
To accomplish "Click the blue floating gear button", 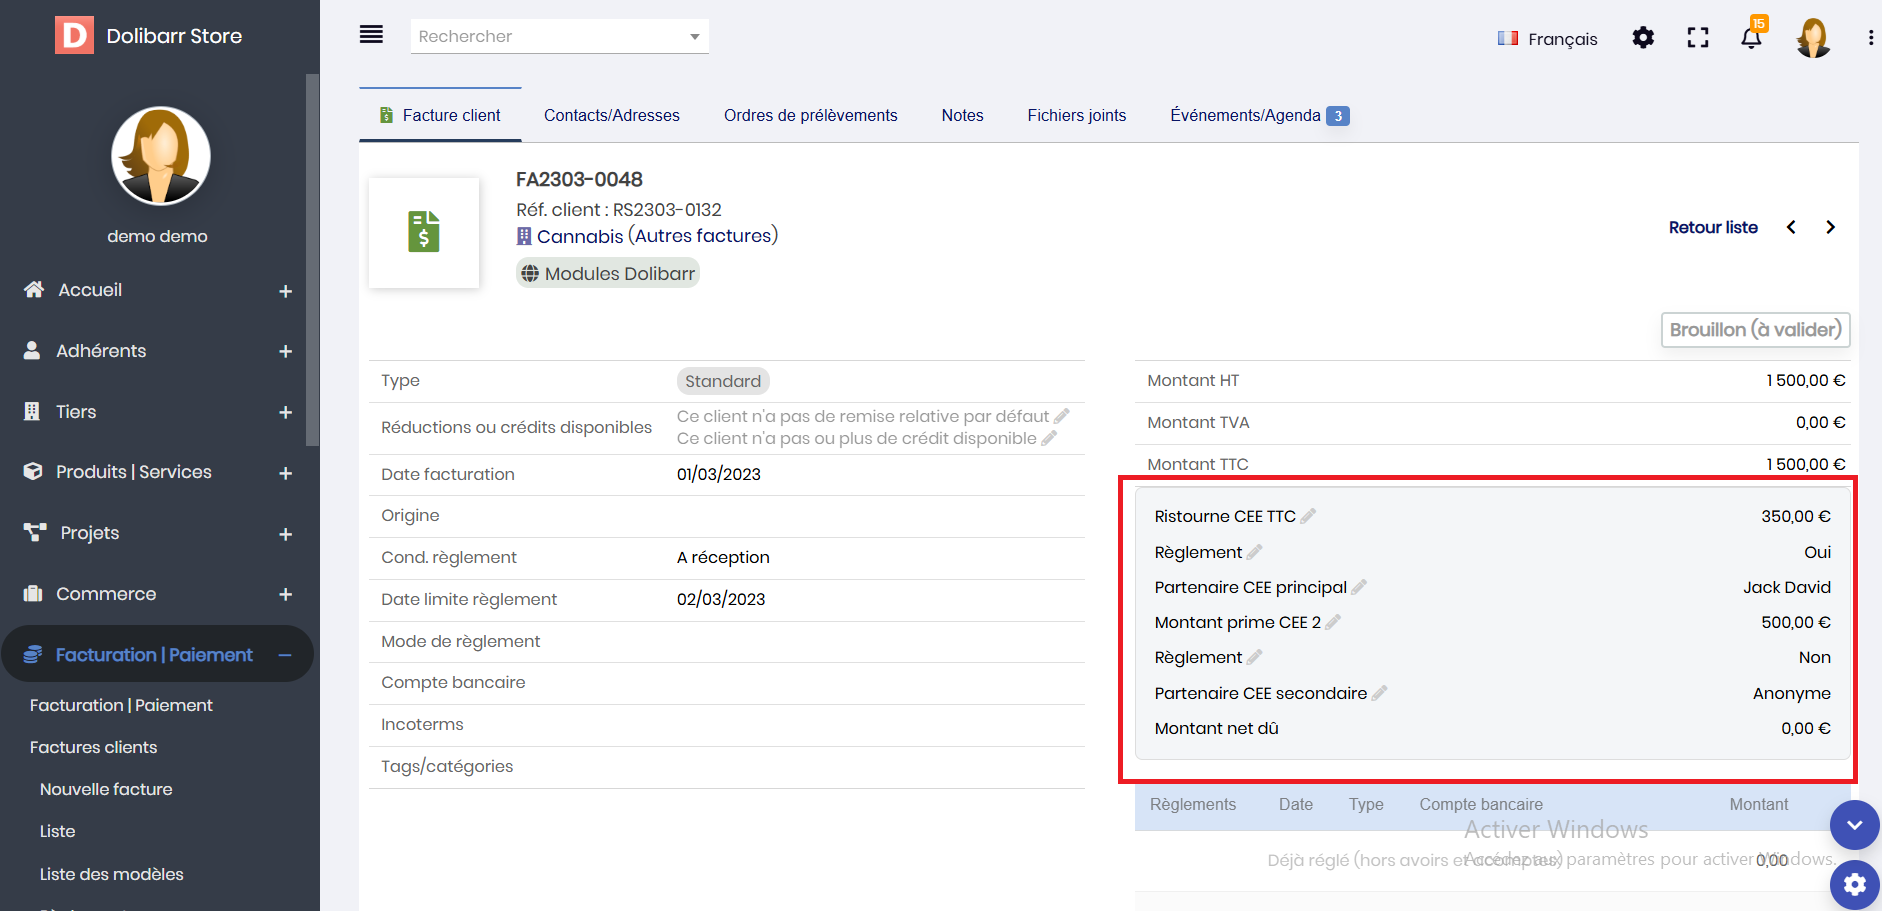I will click(x=1854, y=885).
